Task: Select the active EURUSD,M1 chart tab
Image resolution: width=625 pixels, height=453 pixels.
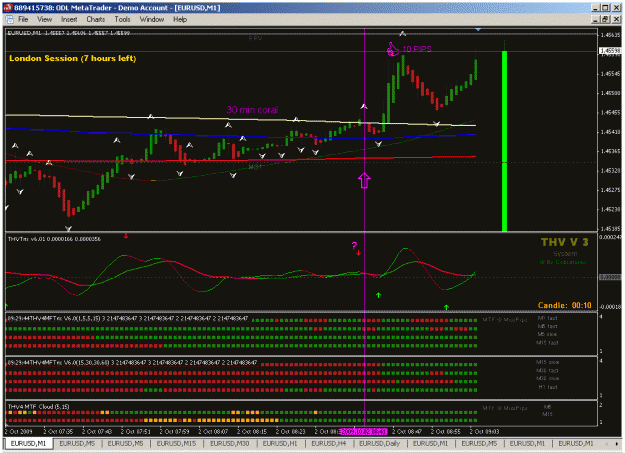Action: click(28, 443)
